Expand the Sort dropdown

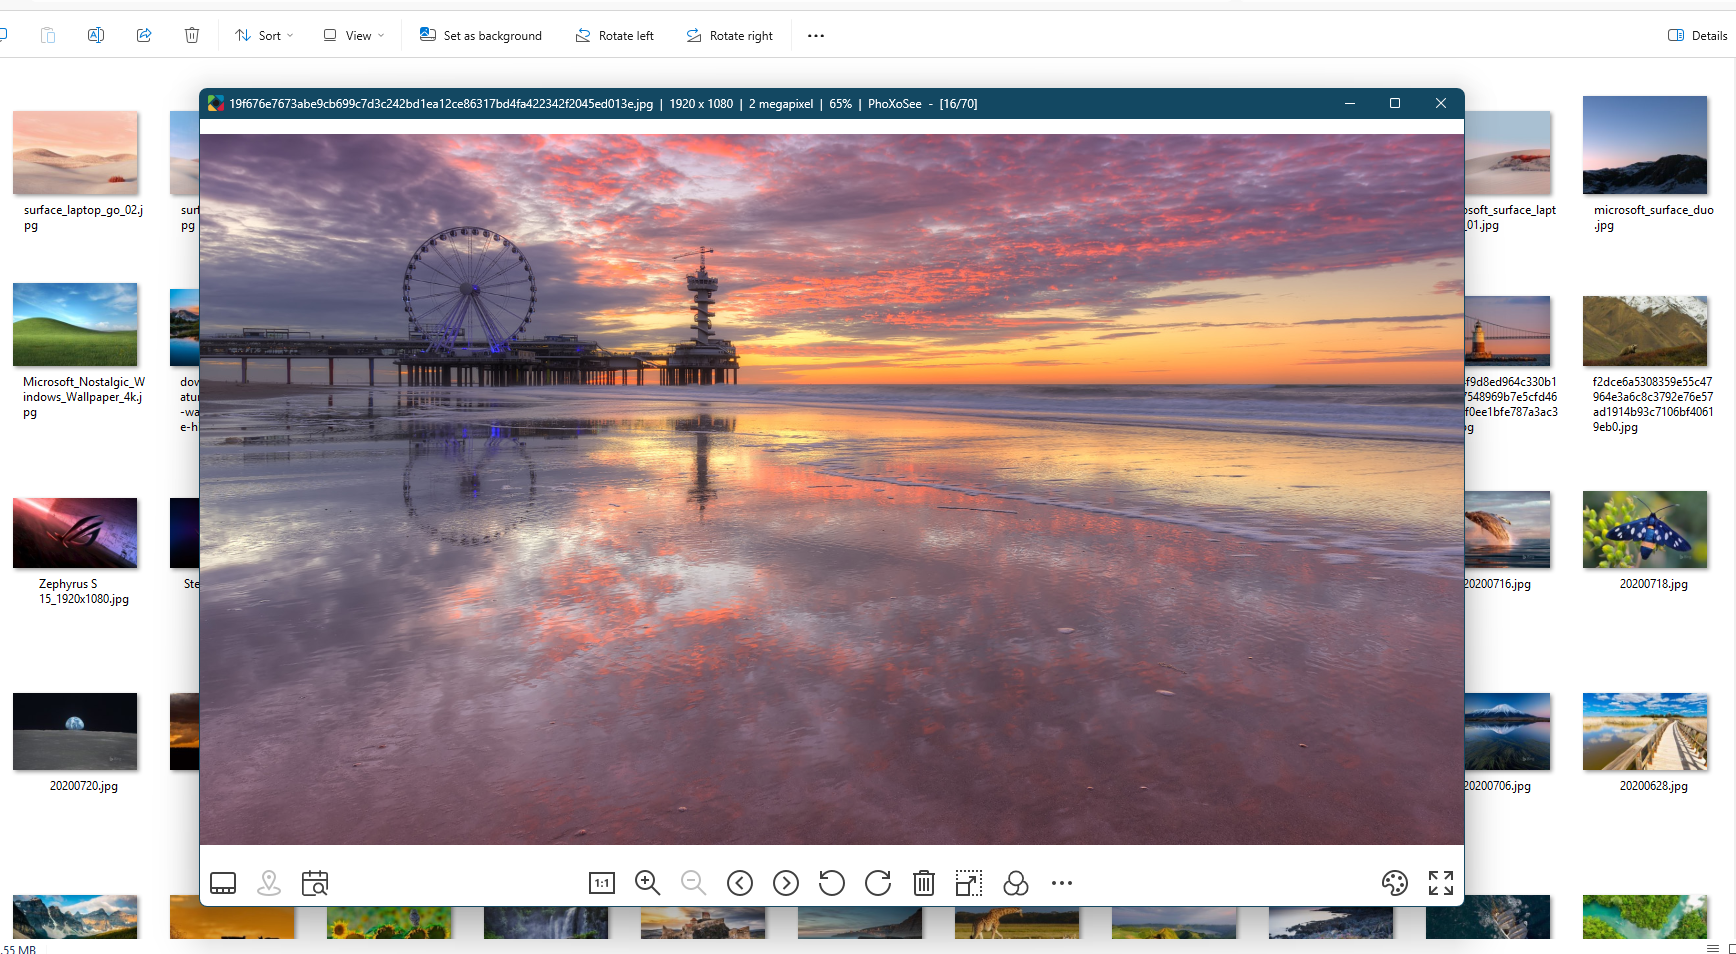tap(264, 36)
